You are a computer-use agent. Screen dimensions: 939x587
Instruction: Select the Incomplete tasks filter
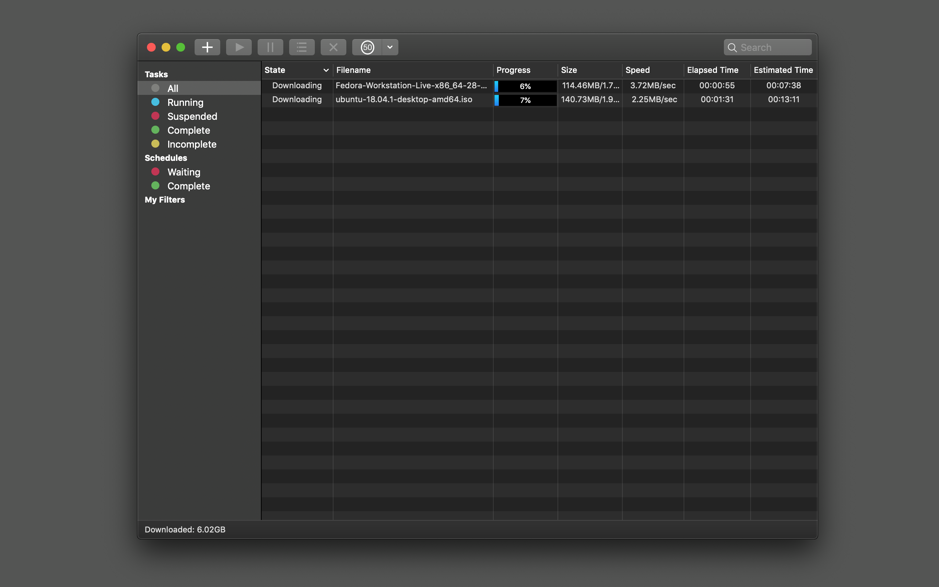pyautogui.click(x=190, y=144)
